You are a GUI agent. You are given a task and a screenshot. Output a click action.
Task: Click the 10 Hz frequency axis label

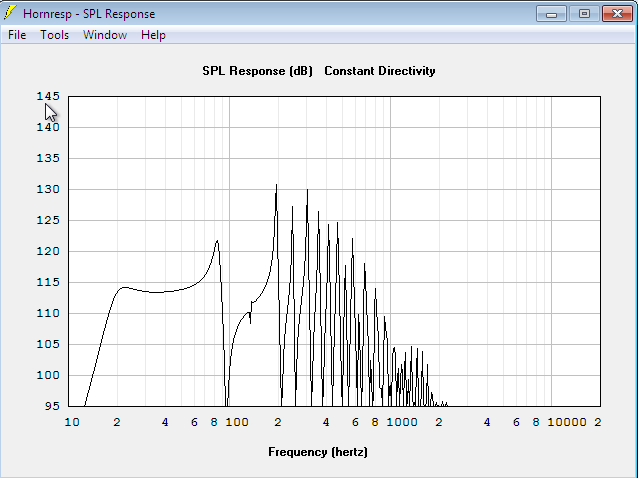[72, 422]
